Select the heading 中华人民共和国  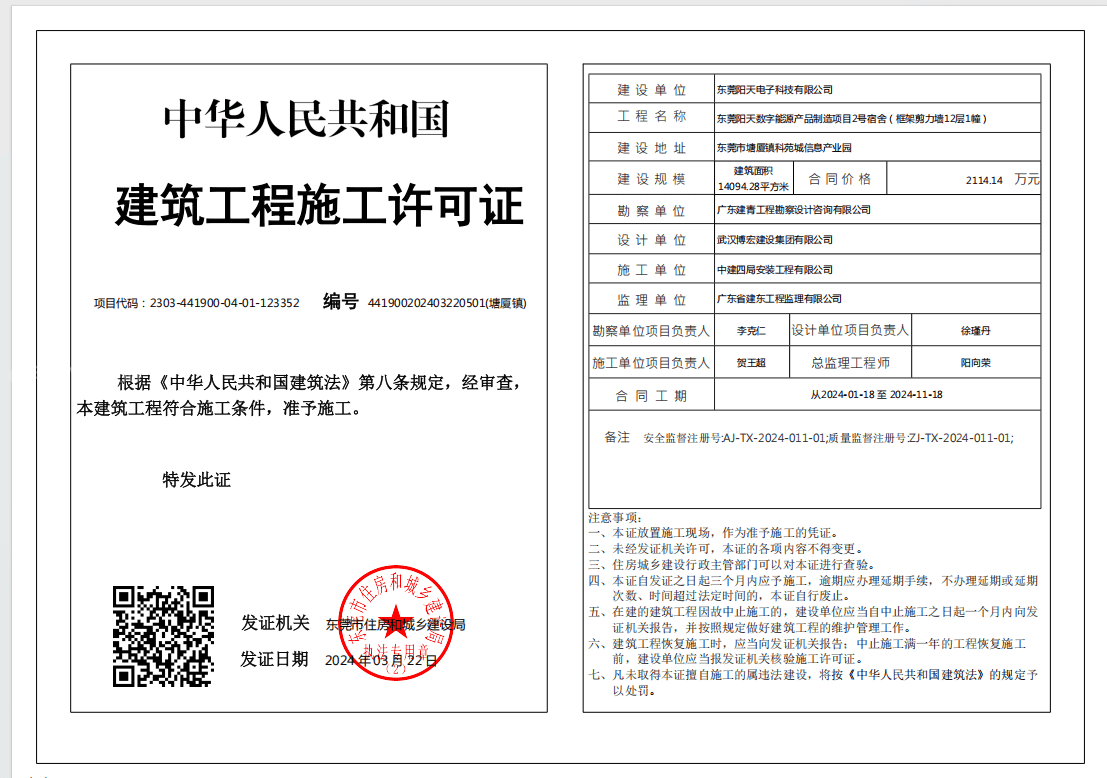pos(306,120)
